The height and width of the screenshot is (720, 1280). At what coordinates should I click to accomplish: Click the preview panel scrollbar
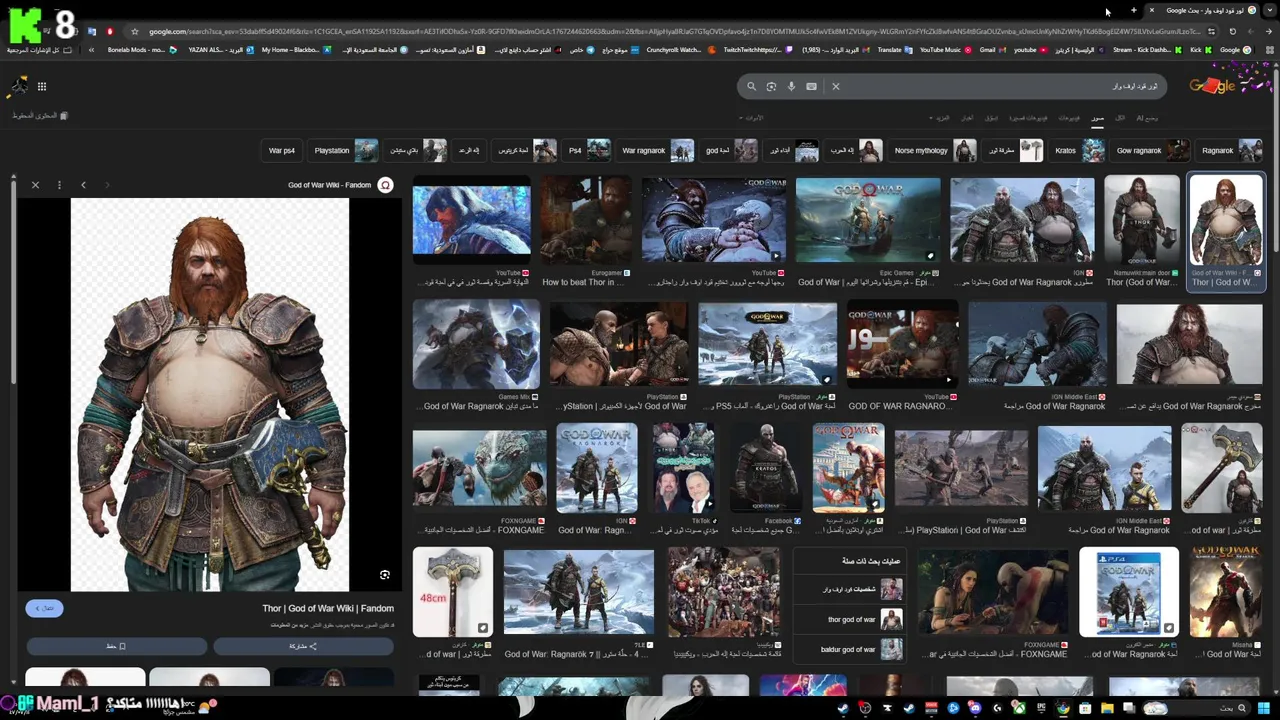tap(14, 280)
